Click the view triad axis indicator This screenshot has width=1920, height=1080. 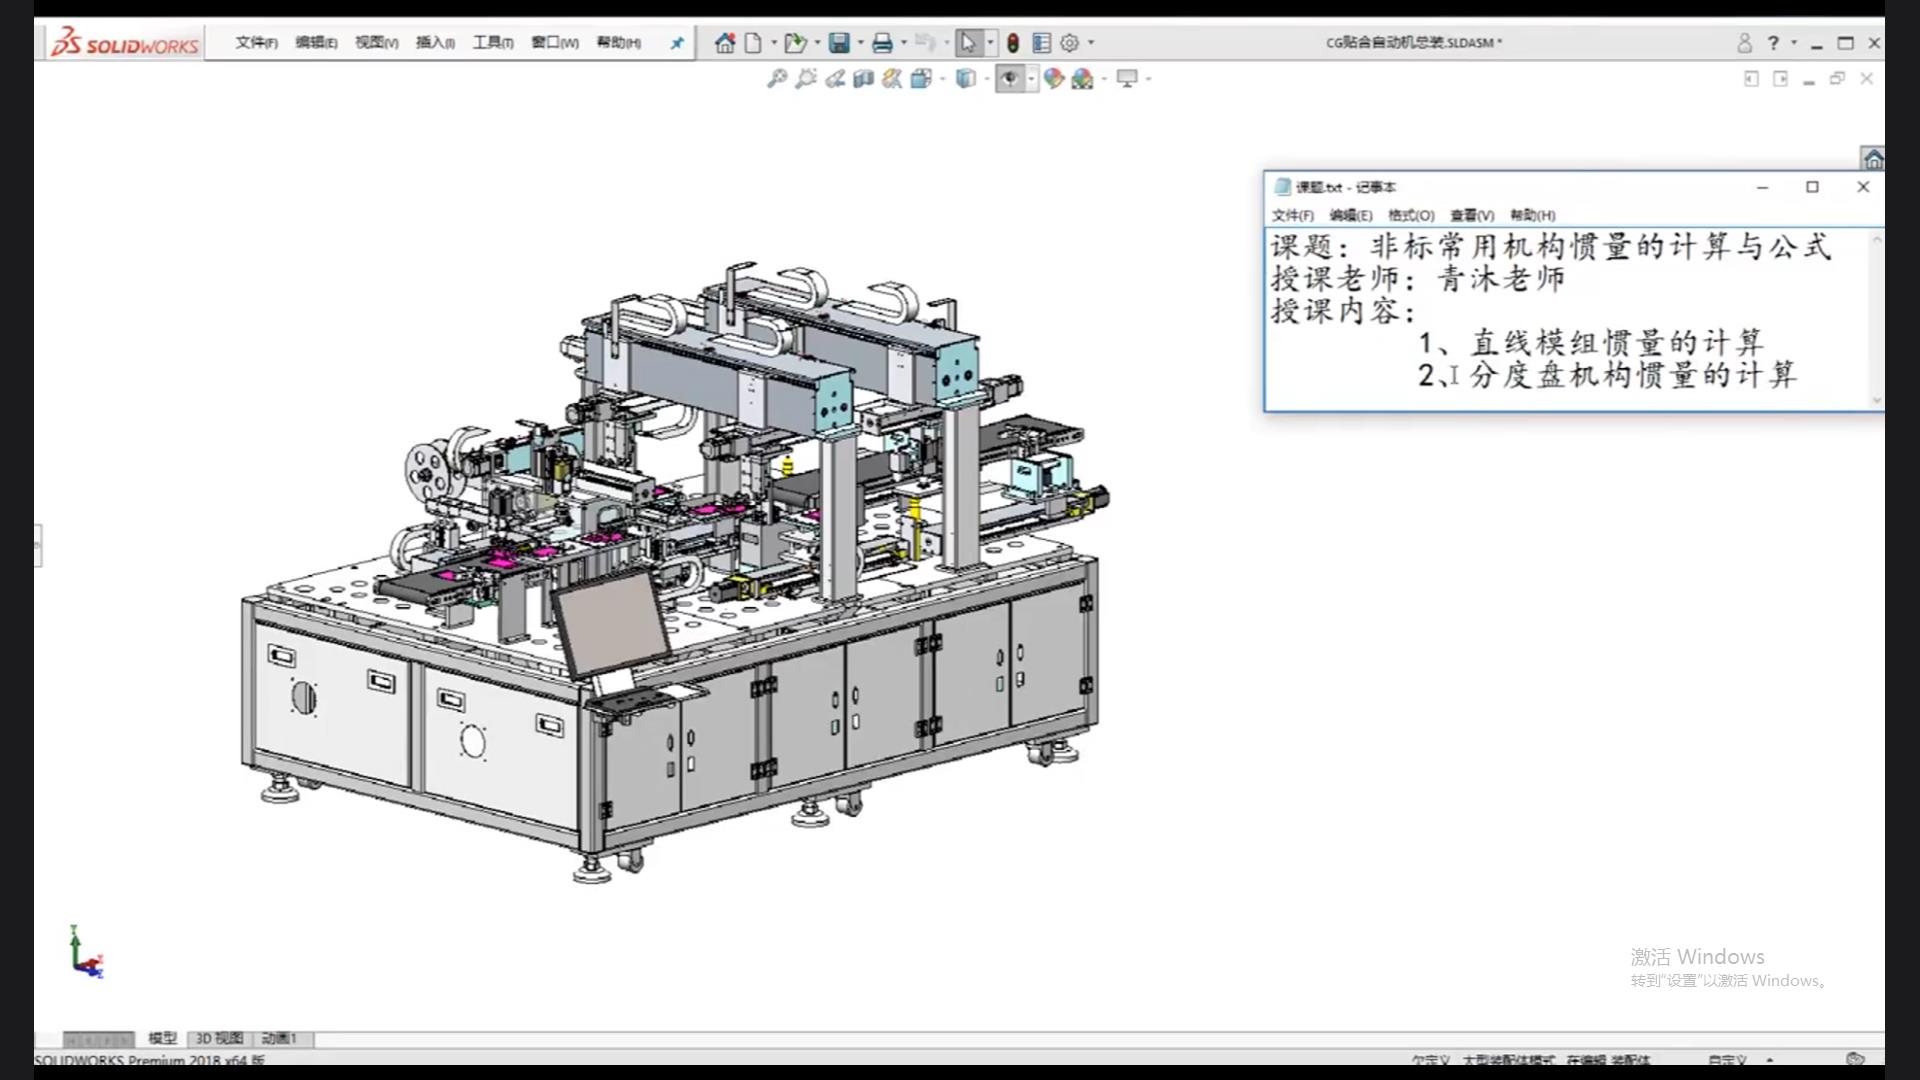86,952
